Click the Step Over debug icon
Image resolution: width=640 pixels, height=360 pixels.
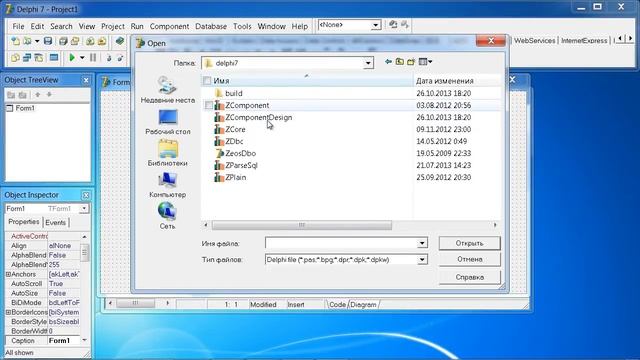(x=120, y=58)
